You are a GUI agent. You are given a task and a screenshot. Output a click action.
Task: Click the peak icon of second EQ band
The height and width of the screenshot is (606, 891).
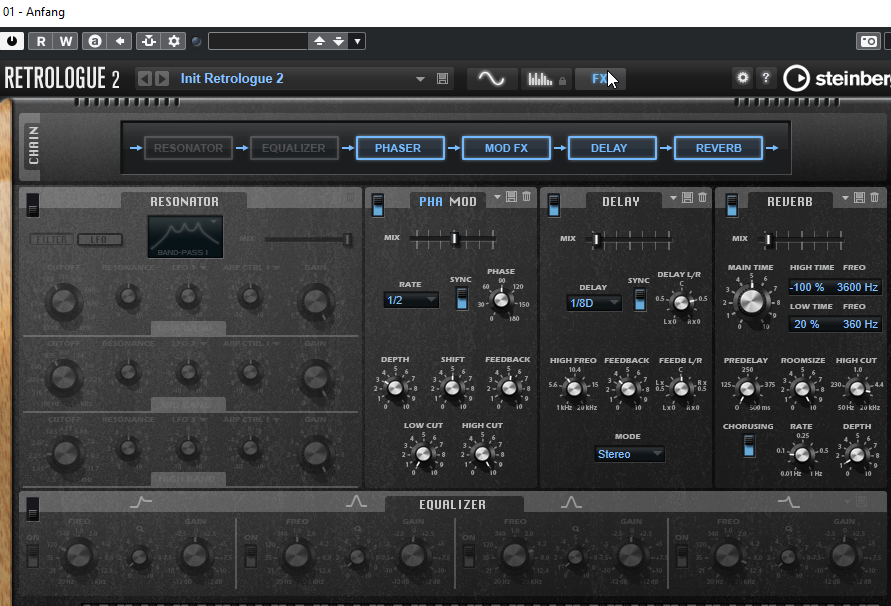click(356, 502)
